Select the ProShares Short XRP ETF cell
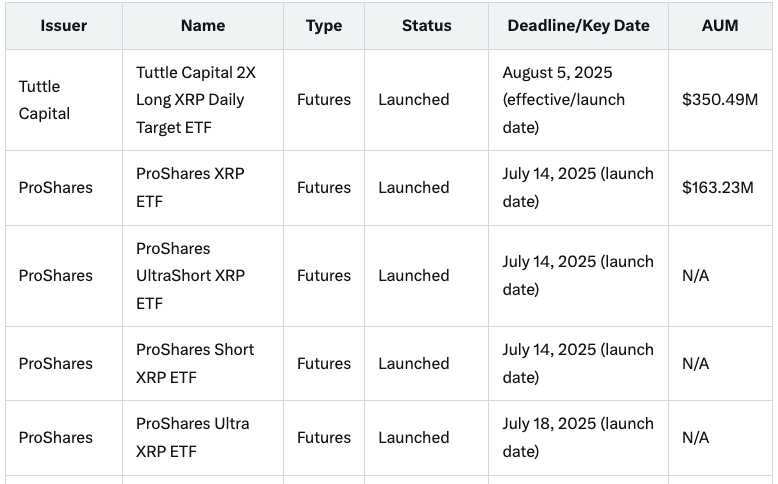 click(194, 363)
